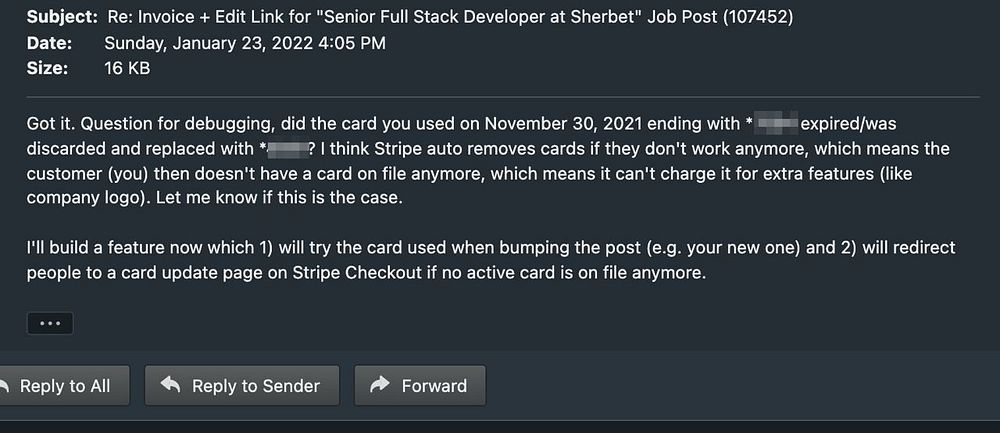This screenshot has height=433, width=1000.
Task: Click the Subject field label
Action: pos(62,17)
